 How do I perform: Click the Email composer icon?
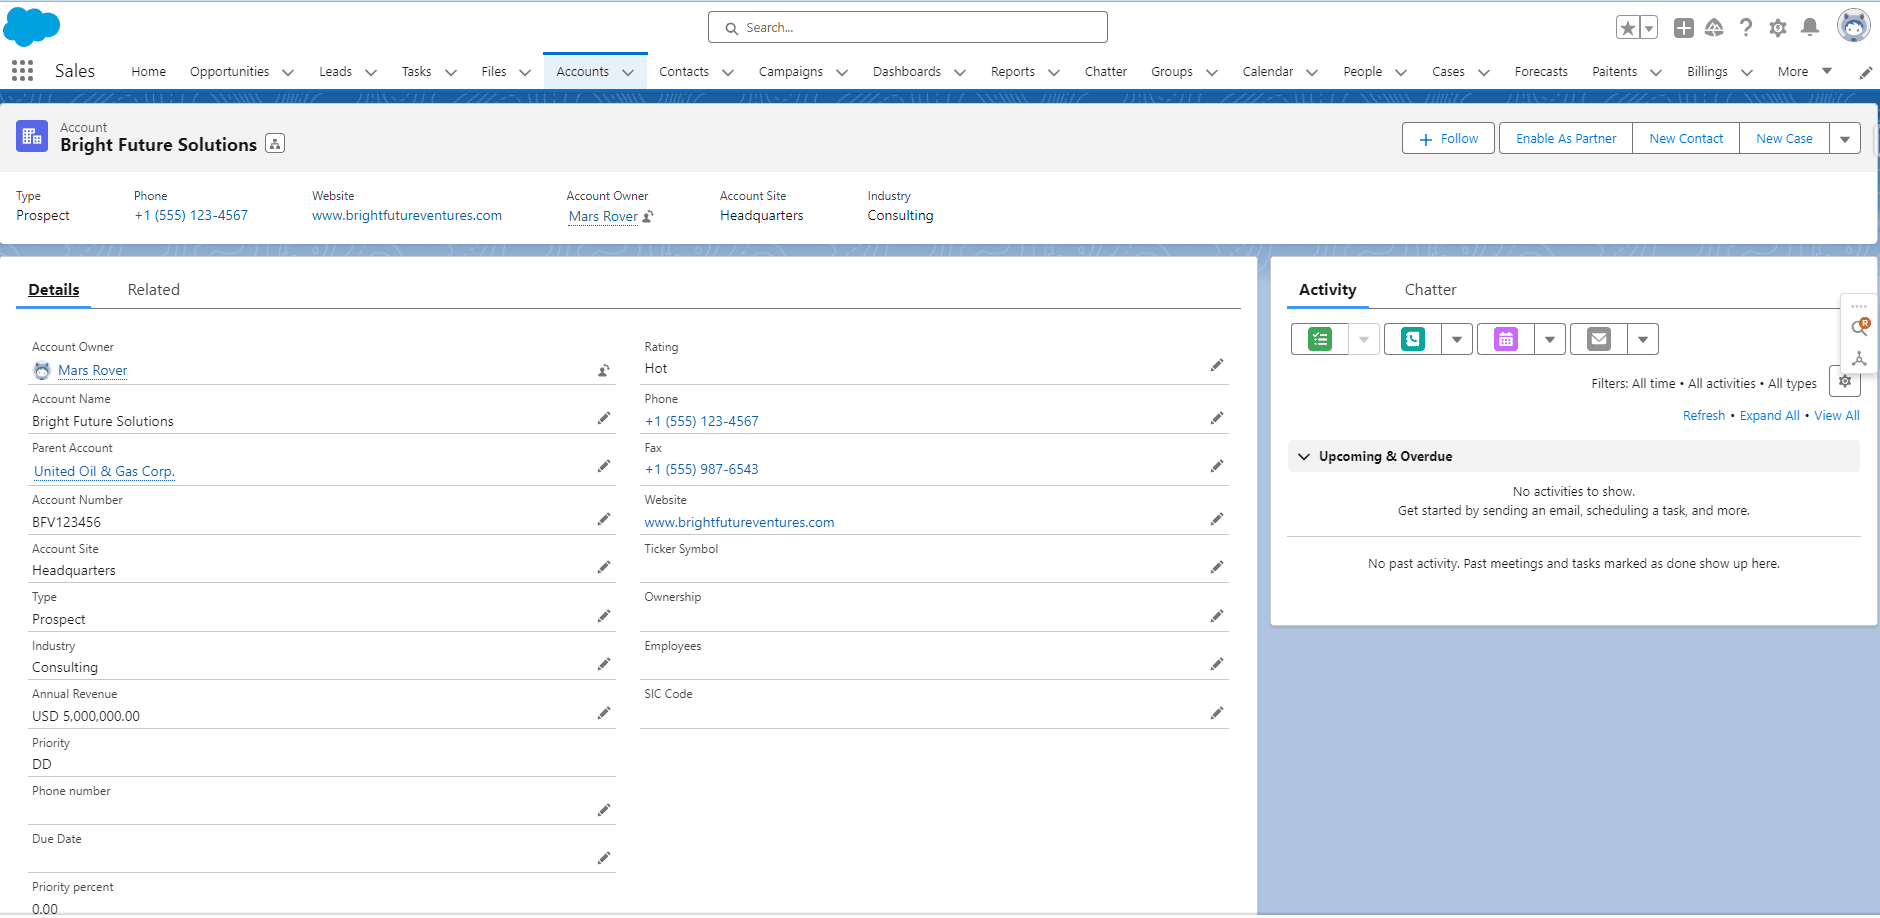1599,339
